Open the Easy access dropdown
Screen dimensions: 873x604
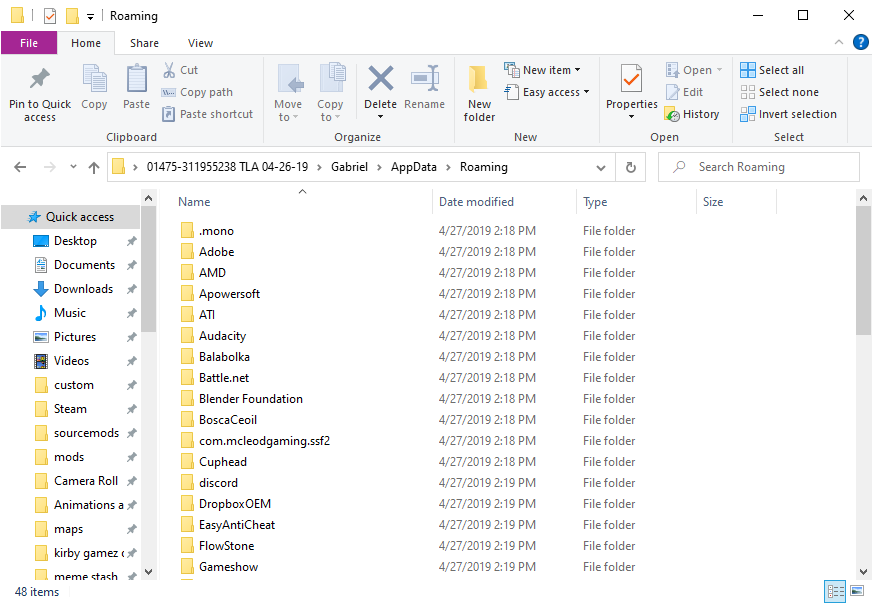tap(547, 92)
